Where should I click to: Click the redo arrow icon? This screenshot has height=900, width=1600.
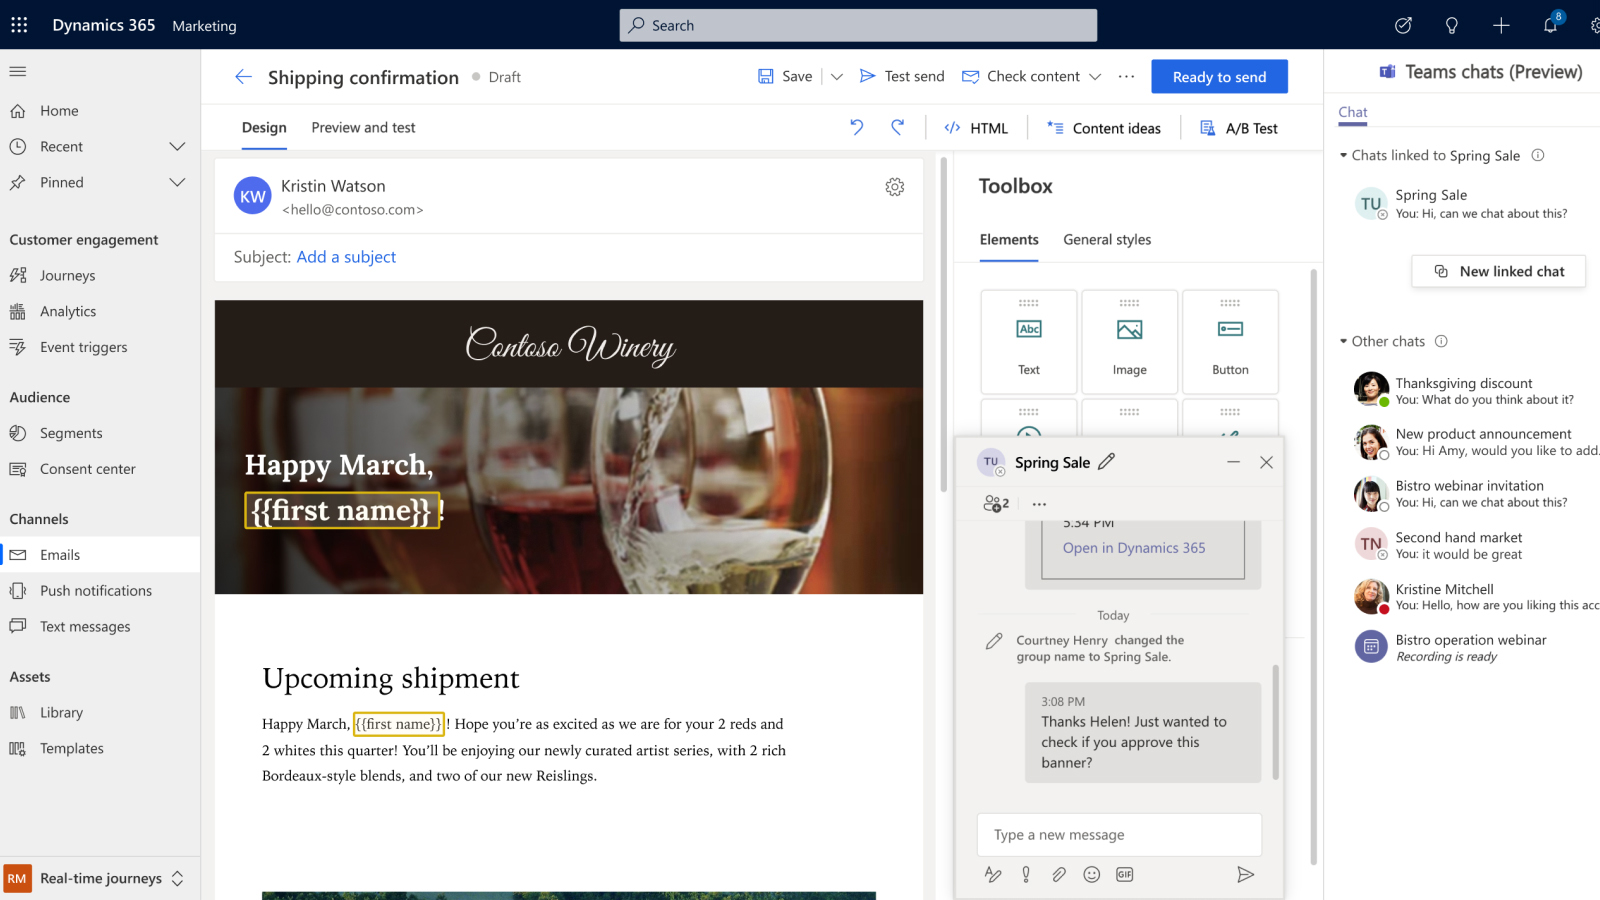897,127
